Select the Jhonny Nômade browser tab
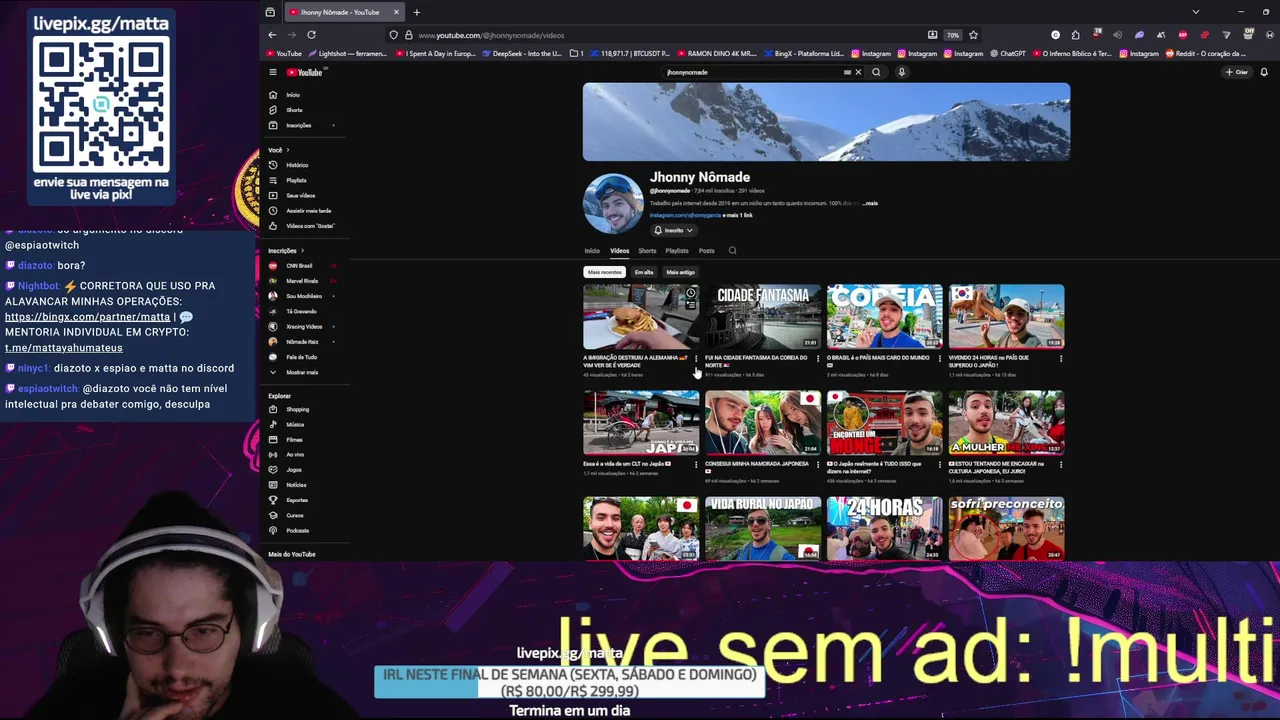Screen dimensions: 1280x720 pyautogui.click(x=345, y=12)
